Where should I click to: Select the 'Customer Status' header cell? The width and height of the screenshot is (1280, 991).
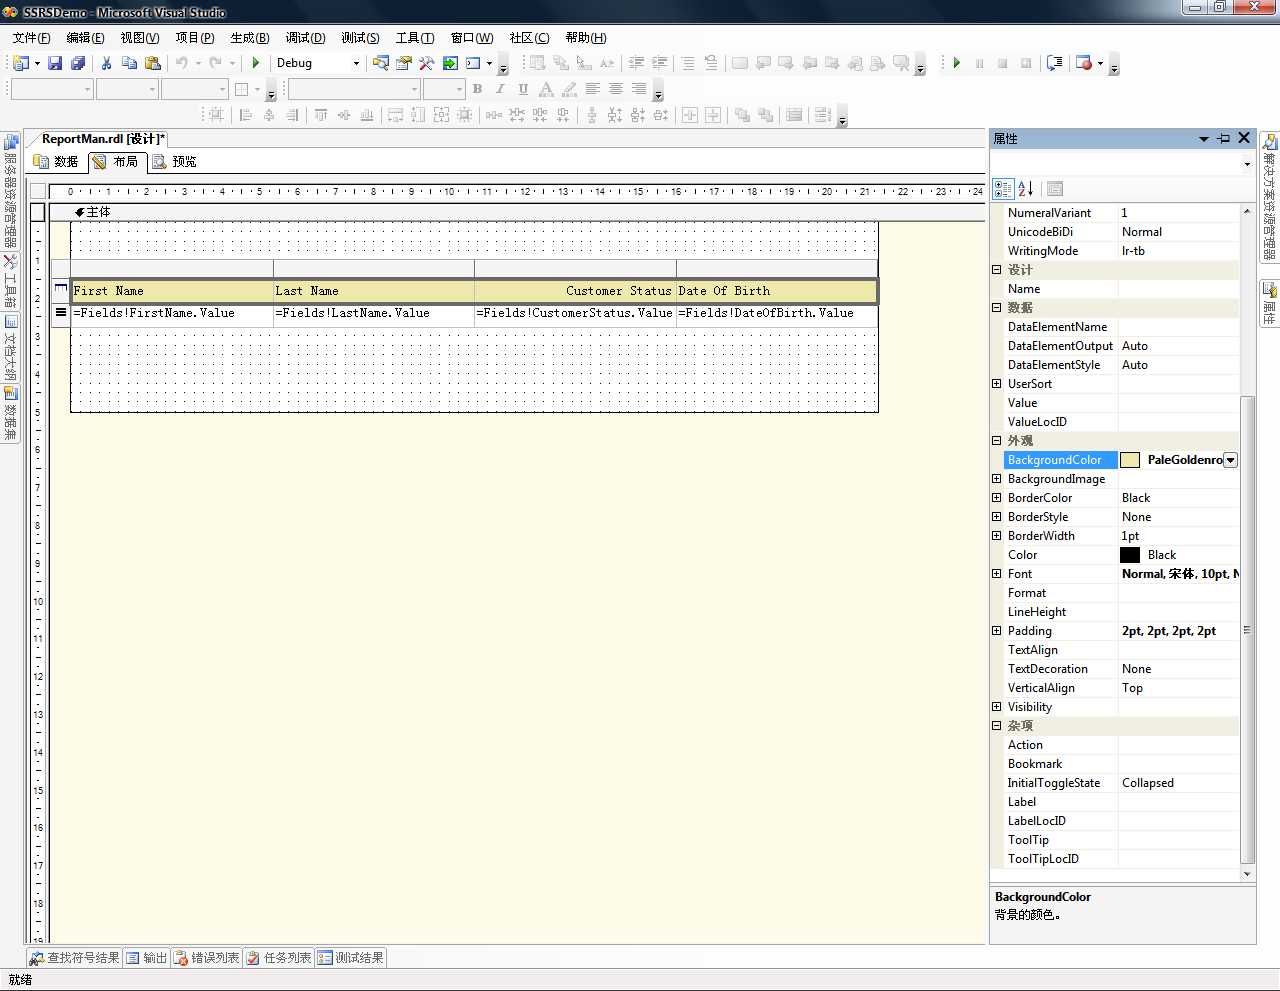(x=575, y=291)
